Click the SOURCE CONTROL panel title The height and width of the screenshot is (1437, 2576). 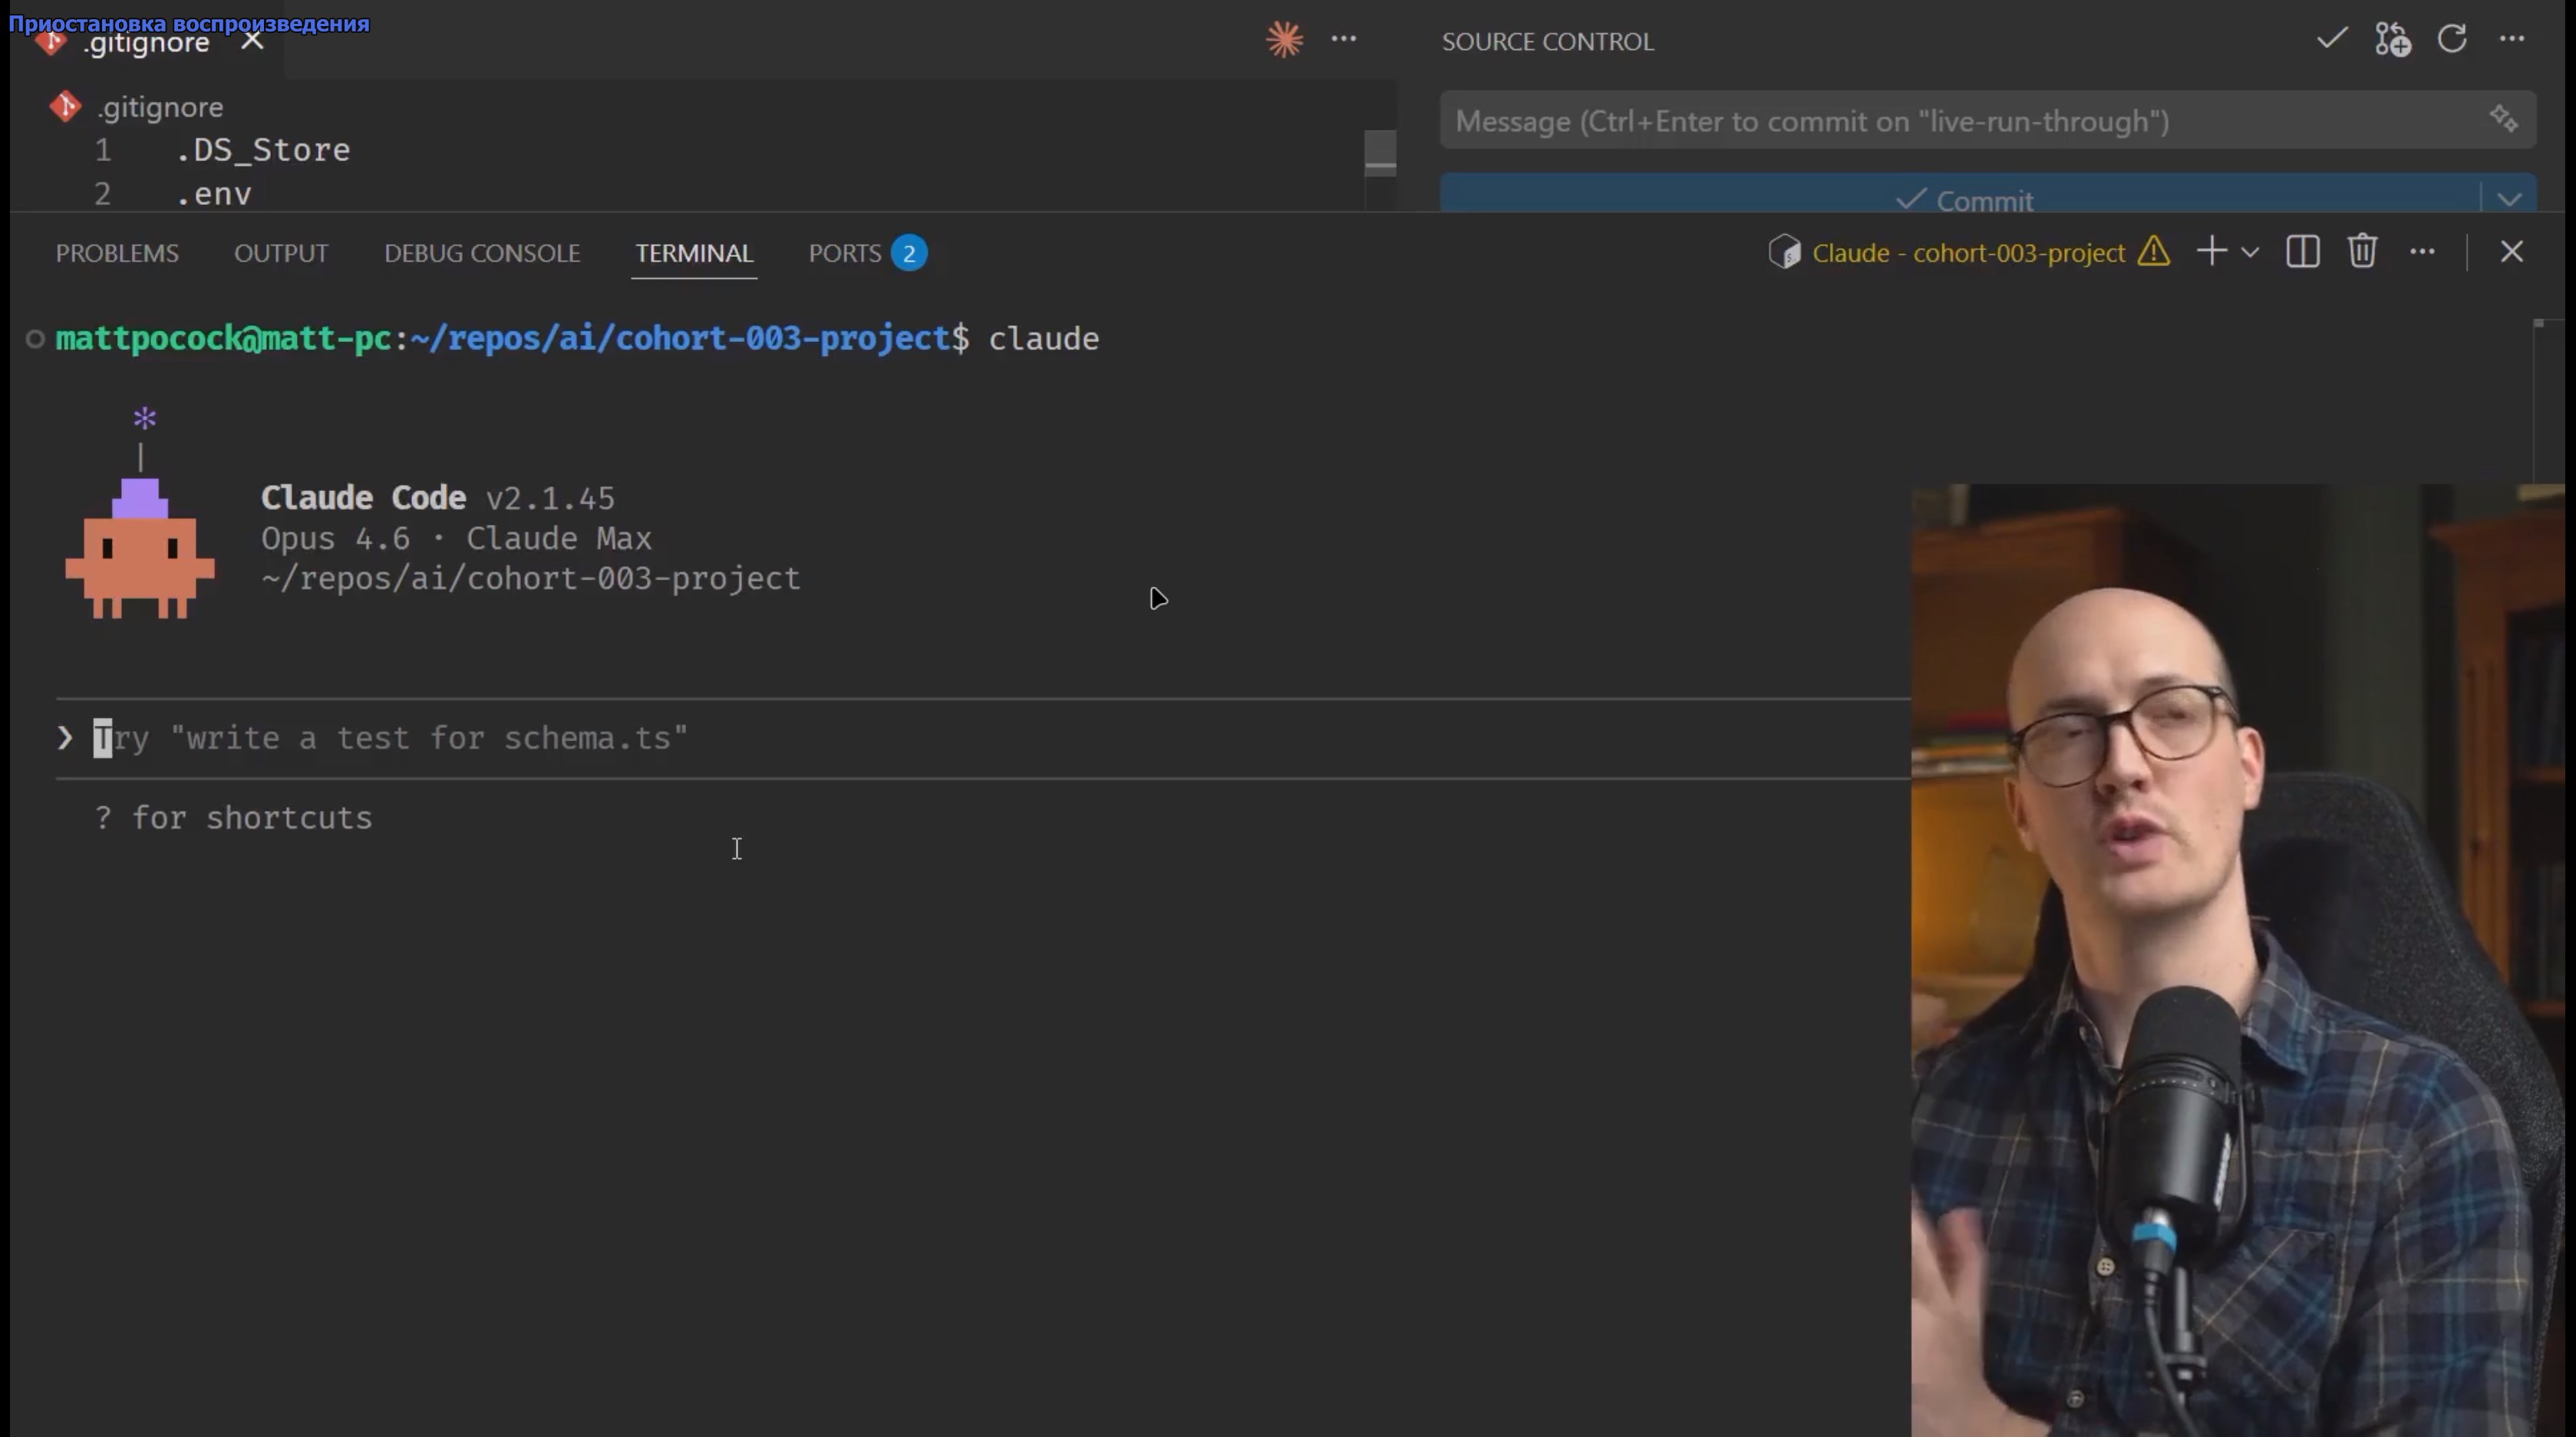tap(1548, 41)
